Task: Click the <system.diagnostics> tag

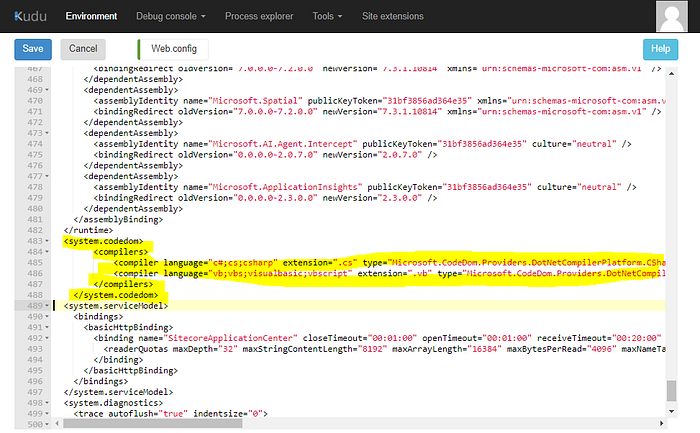Action: tap(113, 403)
